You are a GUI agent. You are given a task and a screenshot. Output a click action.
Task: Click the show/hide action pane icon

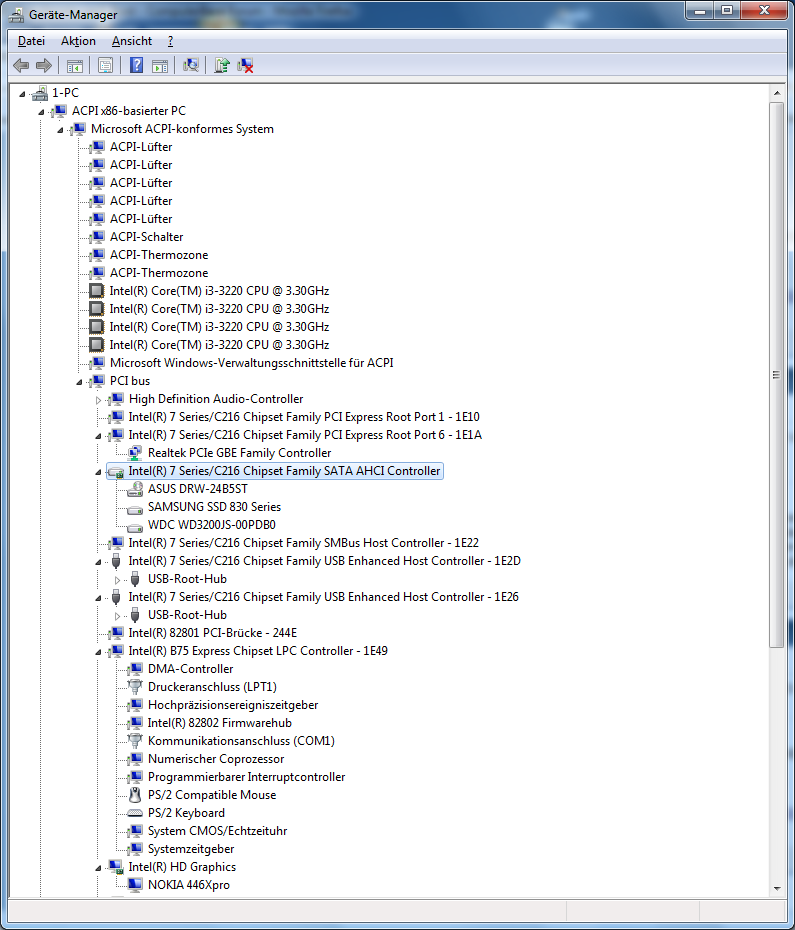click(x=160, y=66)
